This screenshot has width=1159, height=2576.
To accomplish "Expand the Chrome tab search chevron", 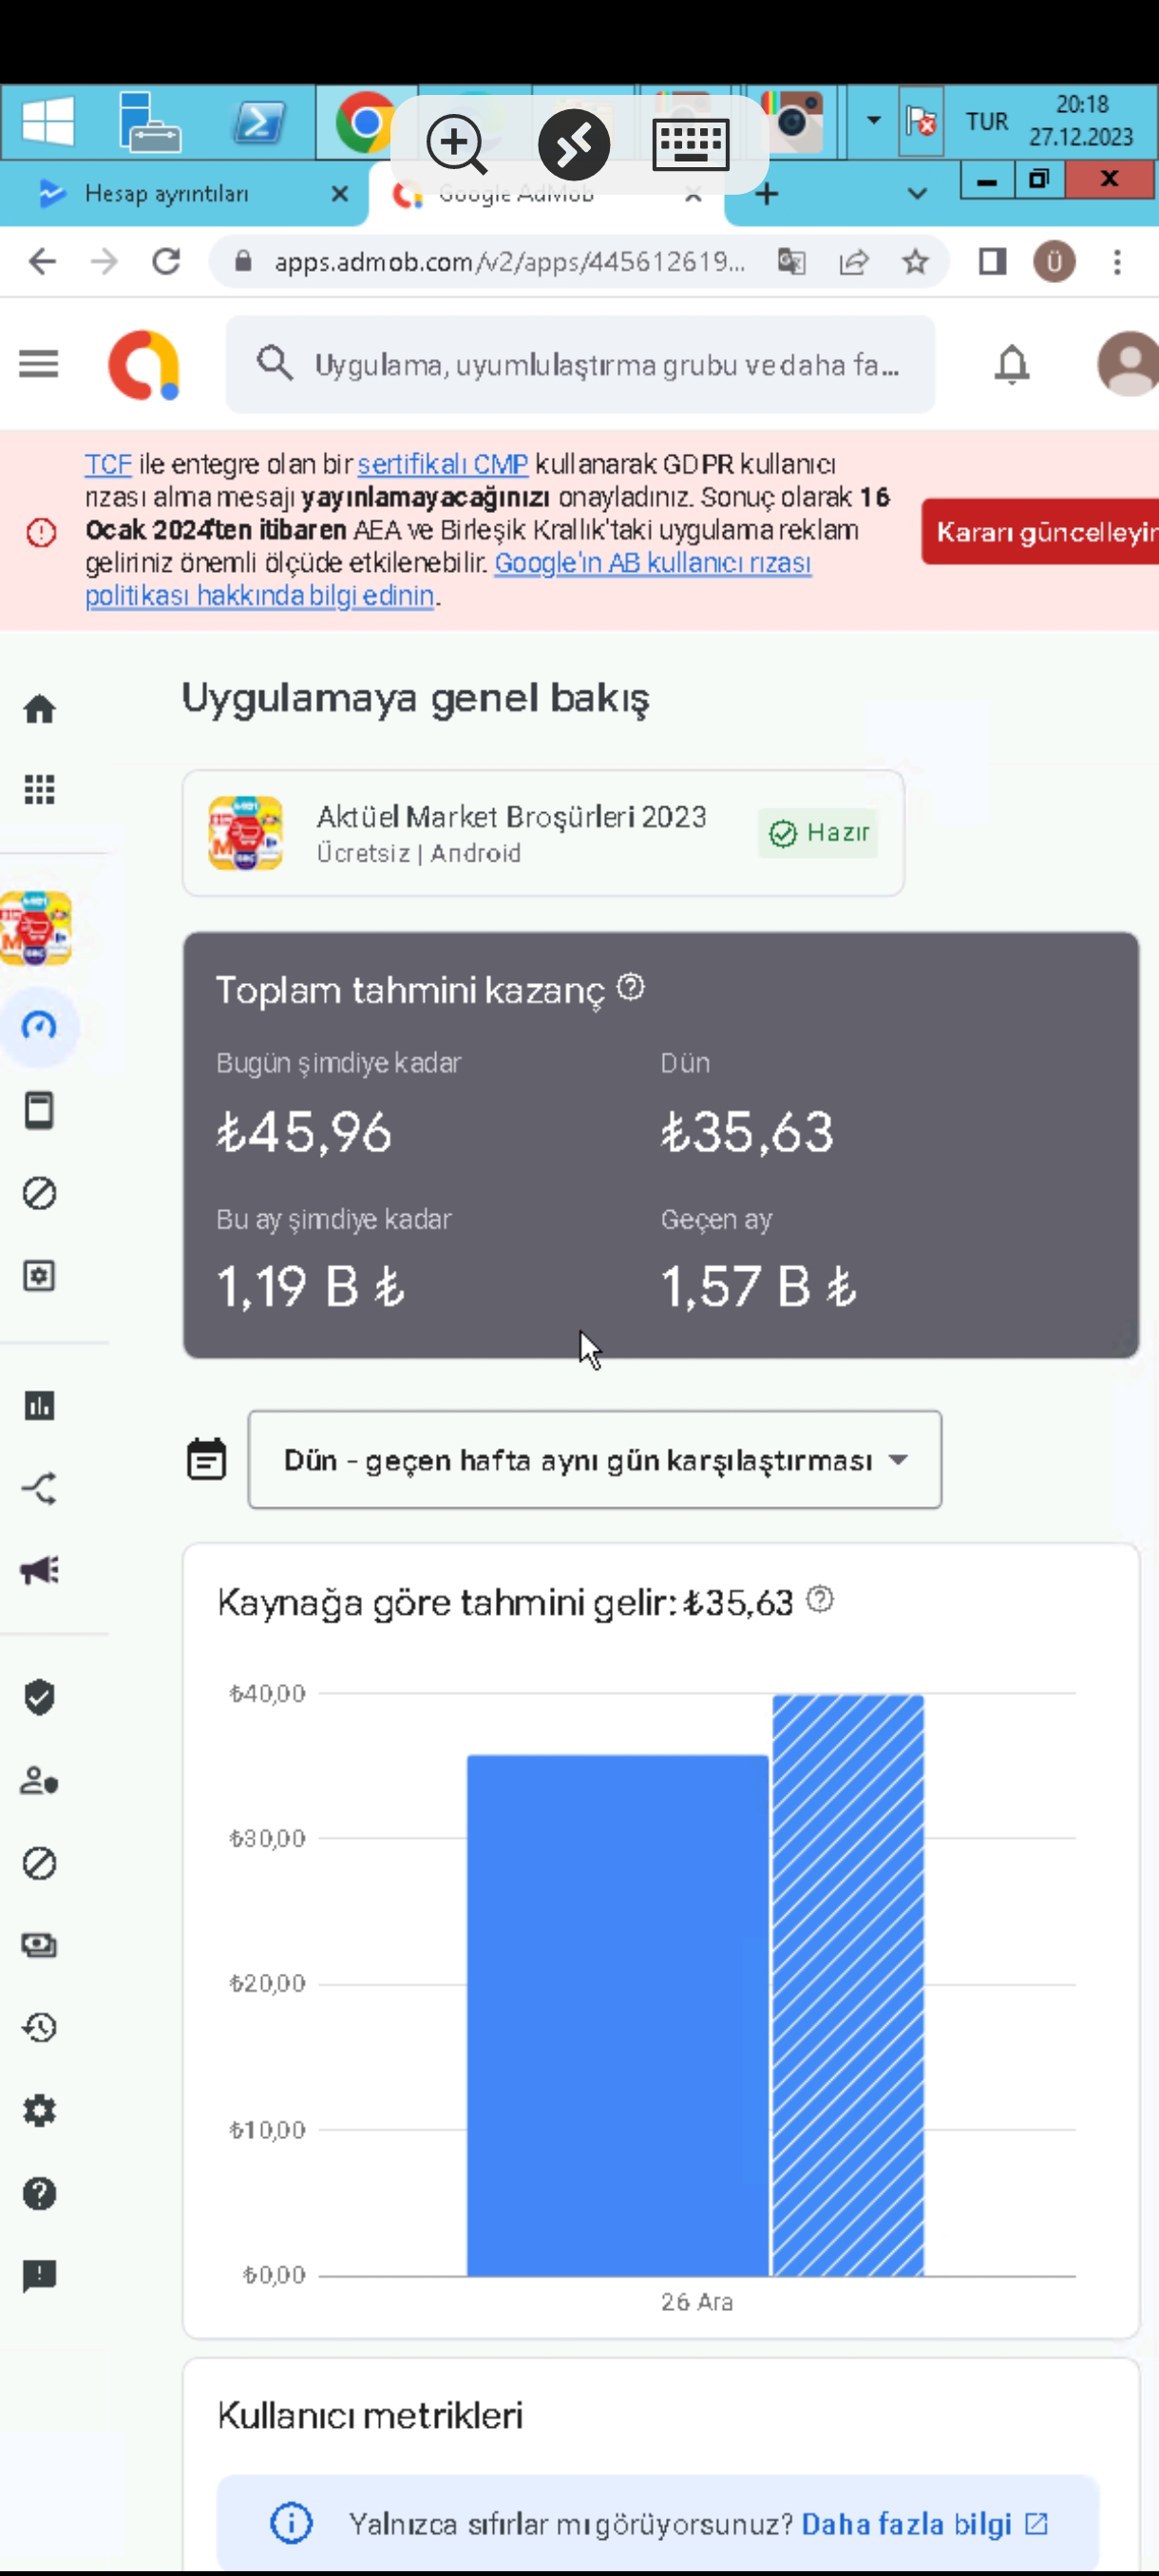I will [917, 194].
